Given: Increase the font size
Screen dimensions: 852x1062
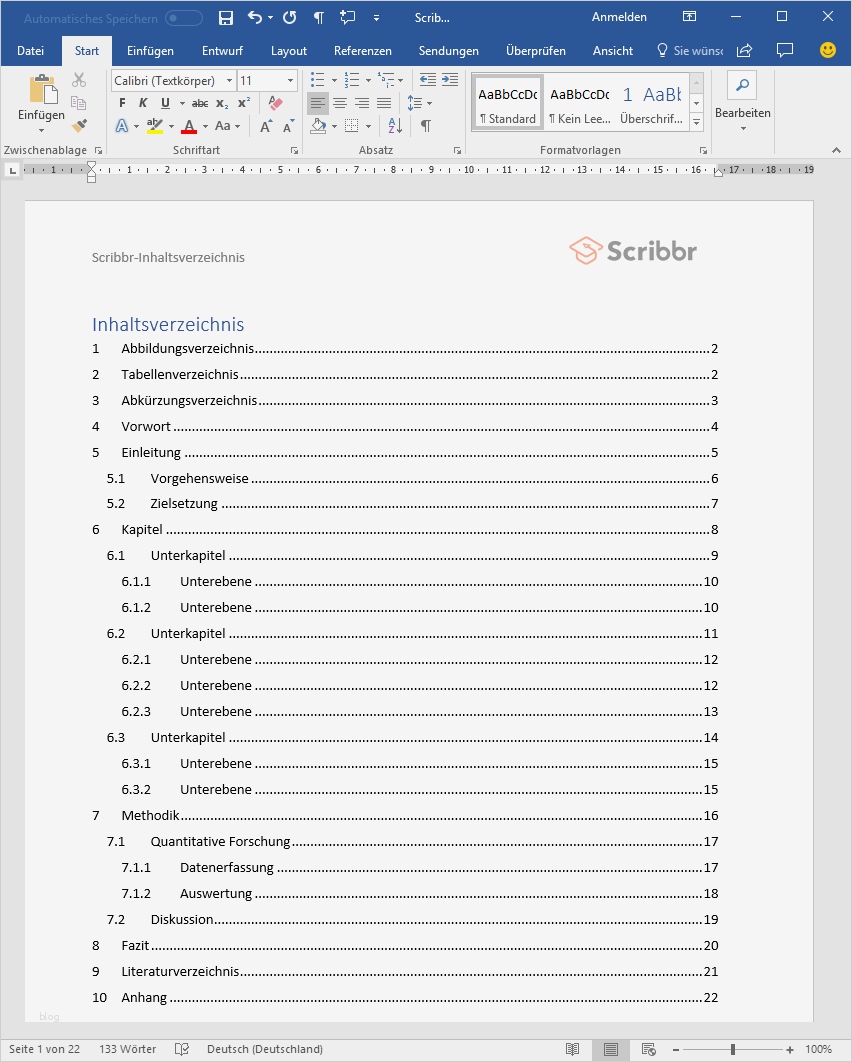Looking at the screenshot, I should [x=265, y=126].
